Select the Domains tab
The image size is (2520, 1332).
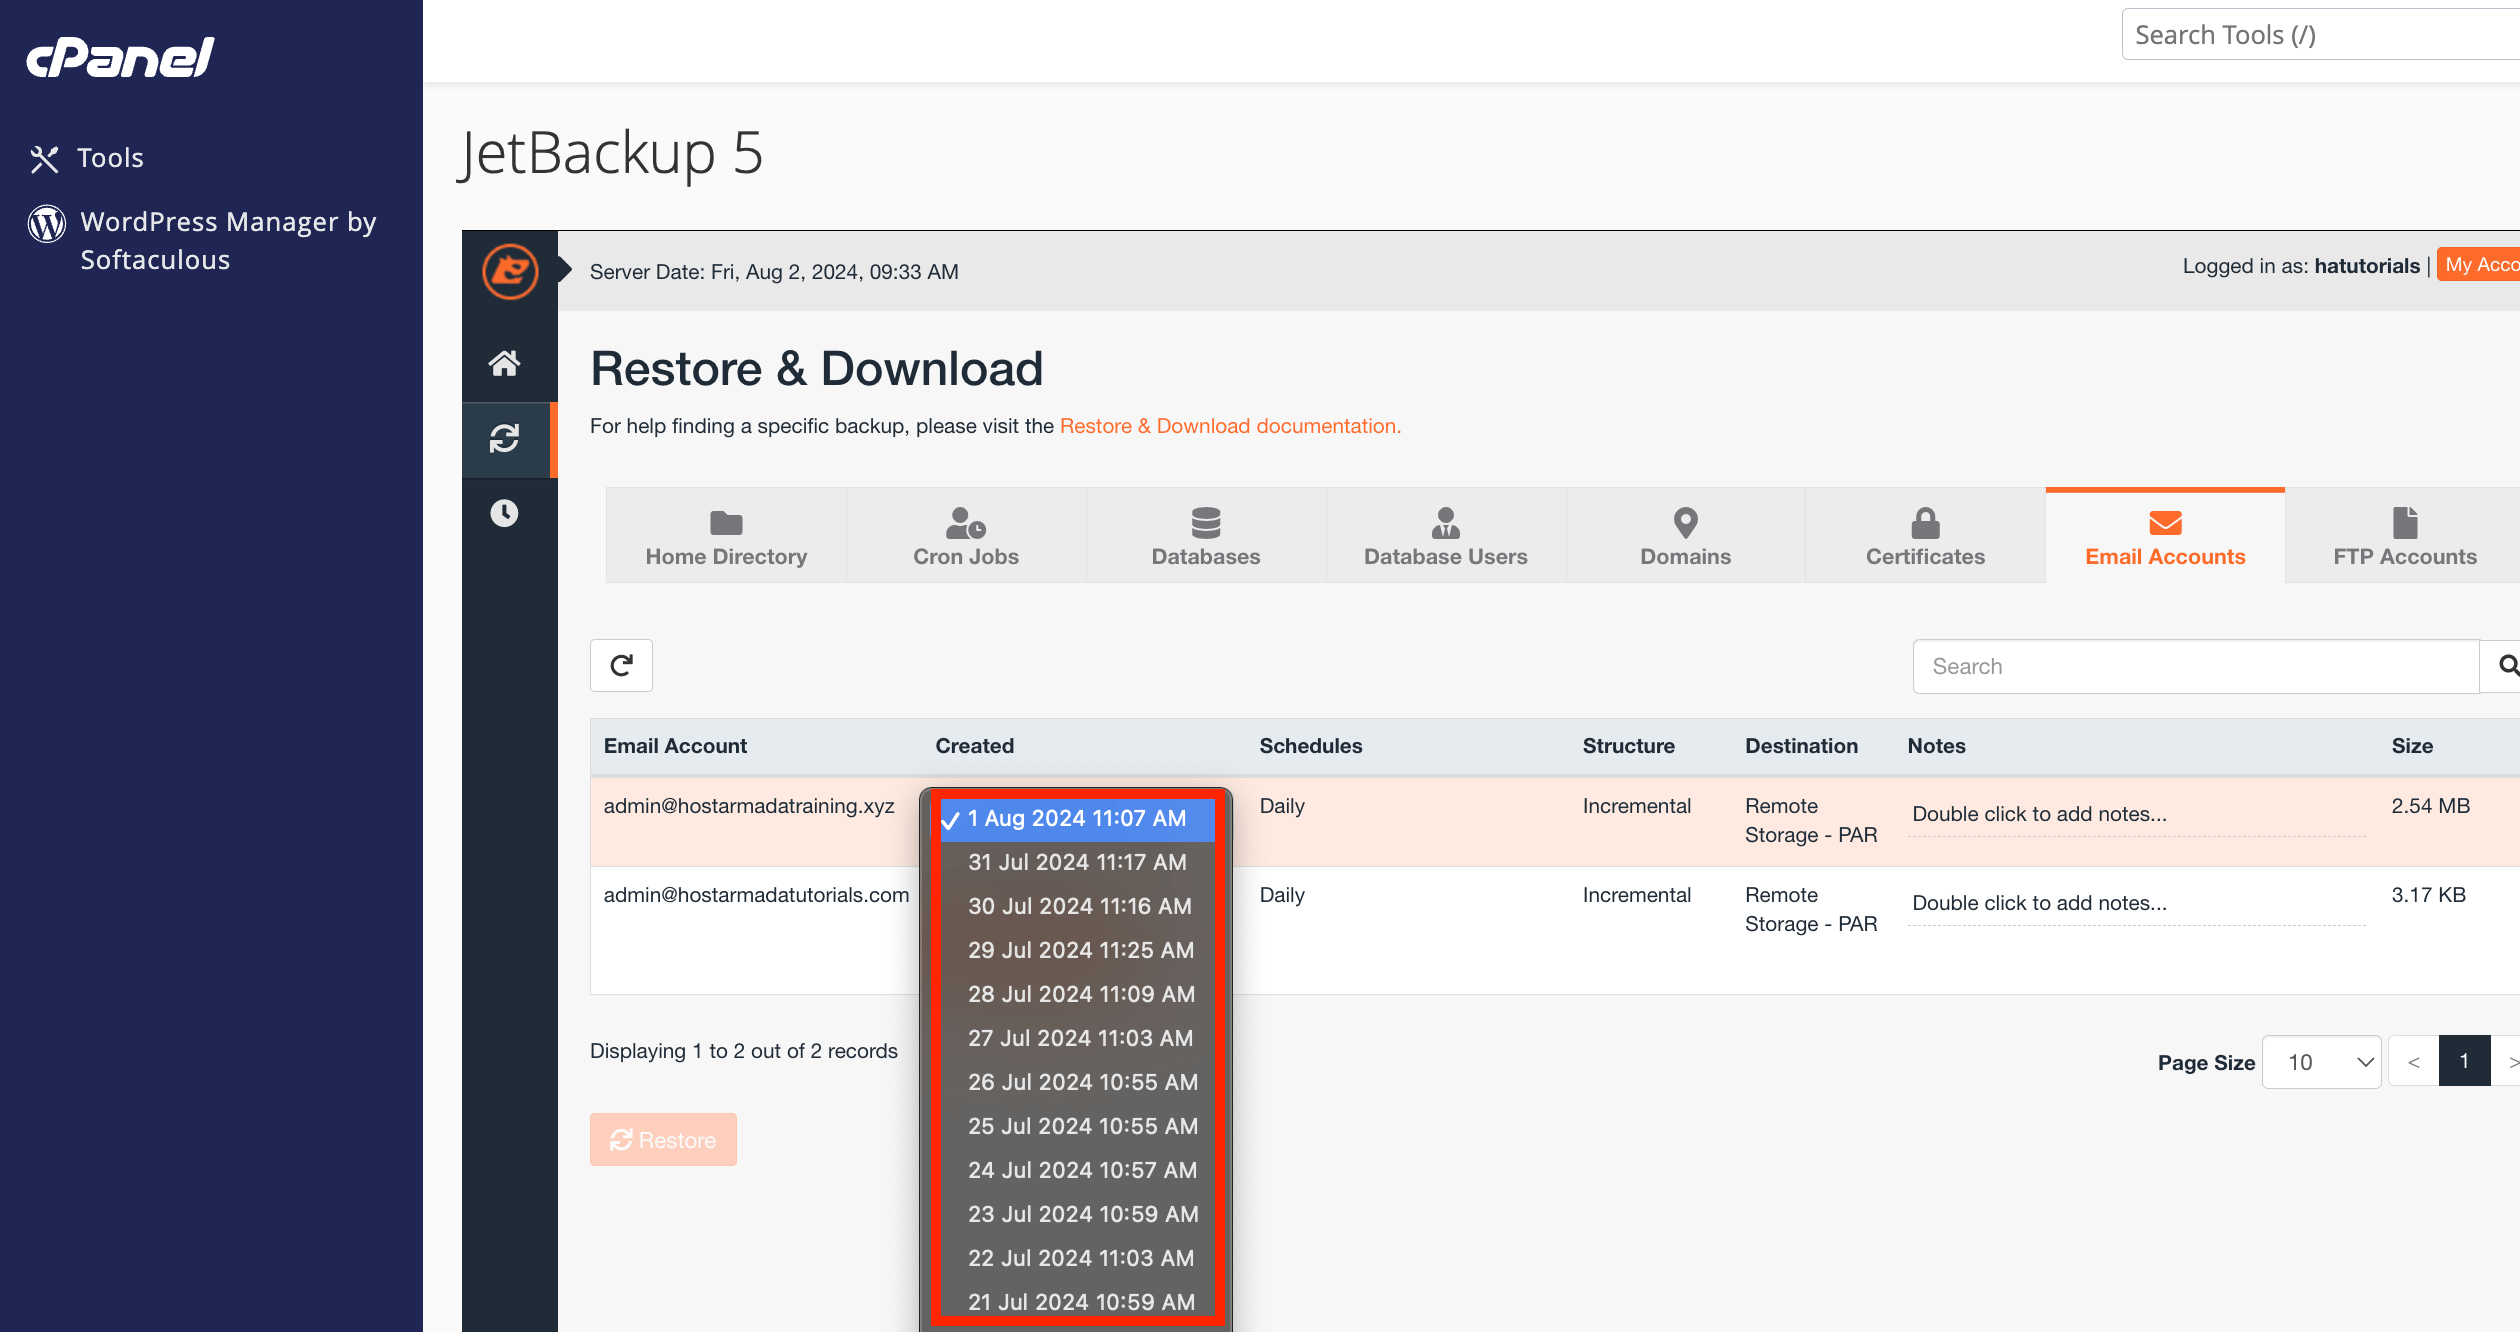[1686, 536]
